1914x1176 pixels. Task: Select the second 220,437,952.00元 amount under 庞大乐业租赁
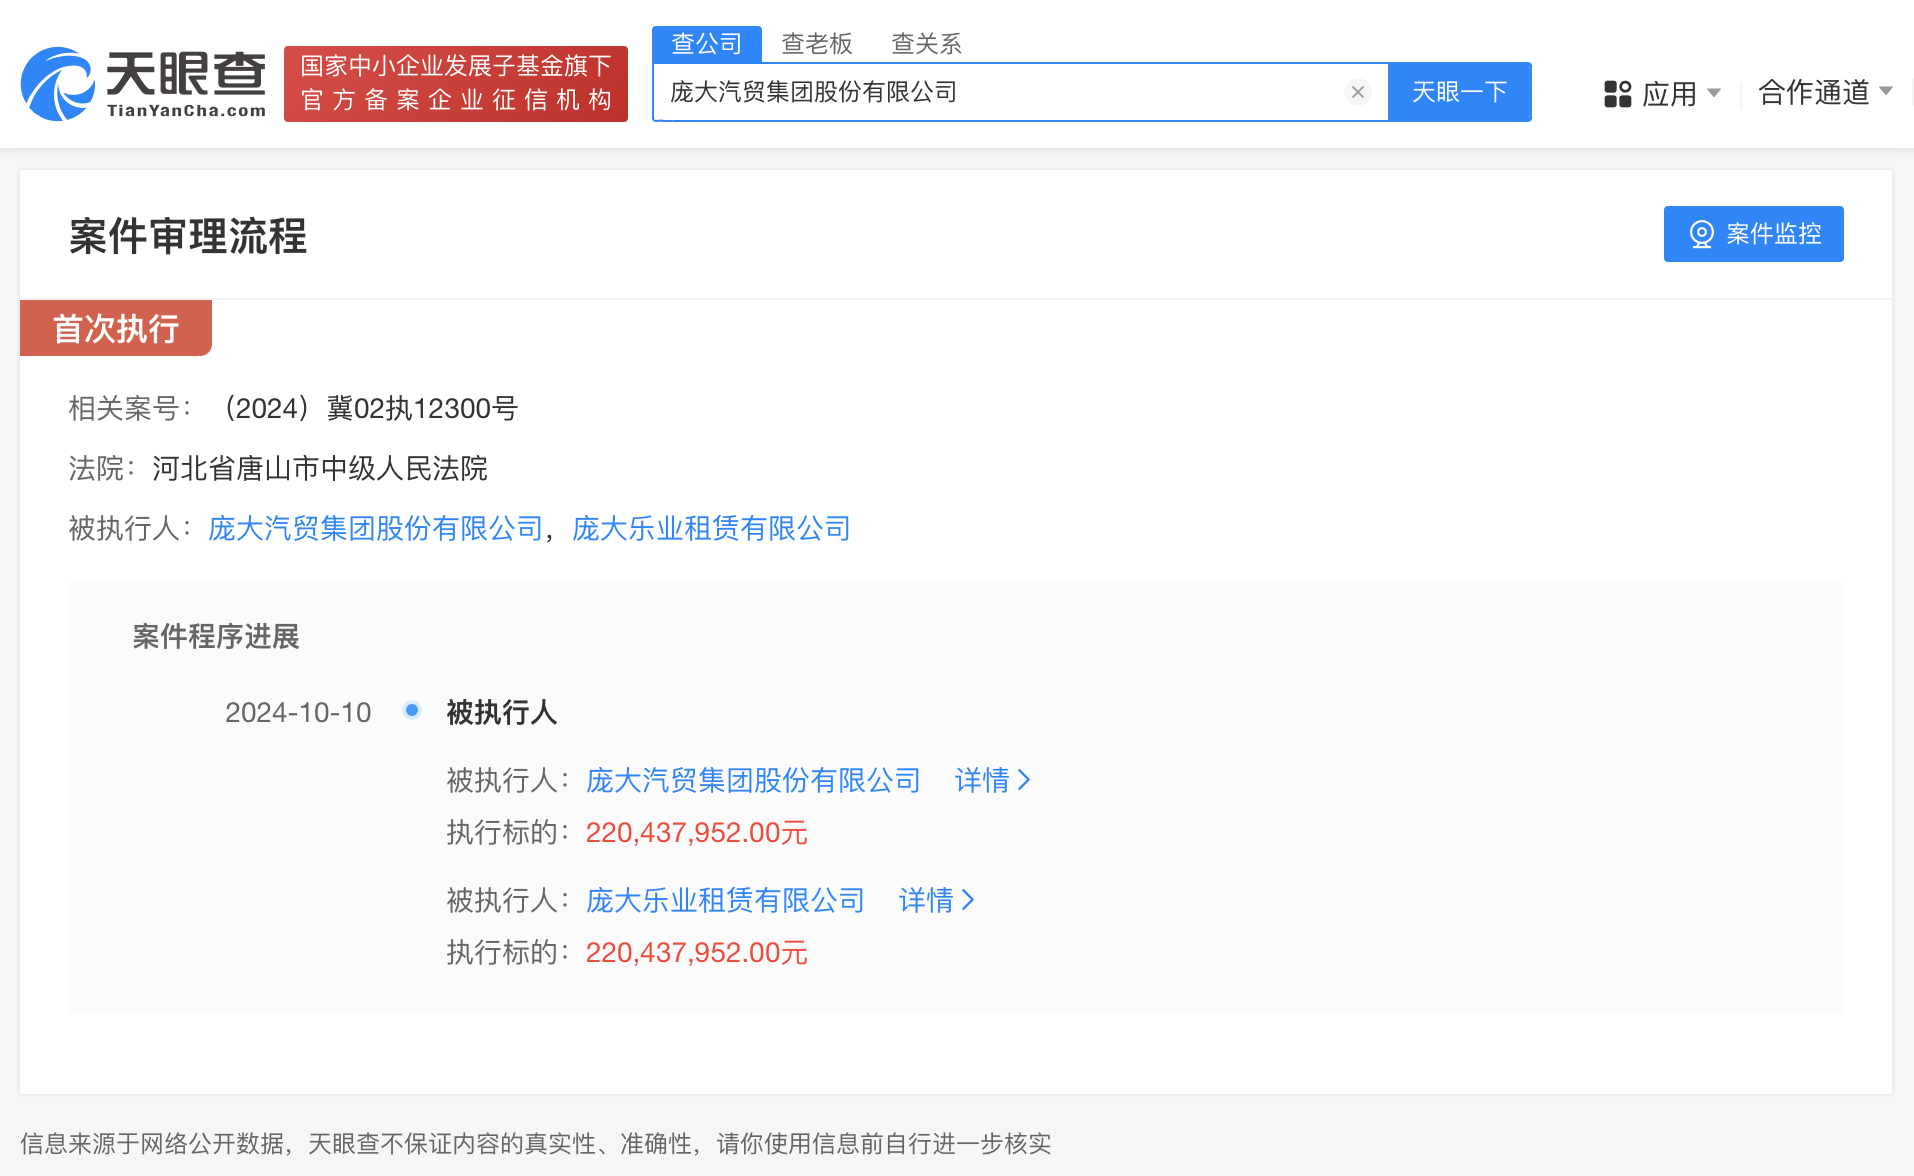pos(696,952)
